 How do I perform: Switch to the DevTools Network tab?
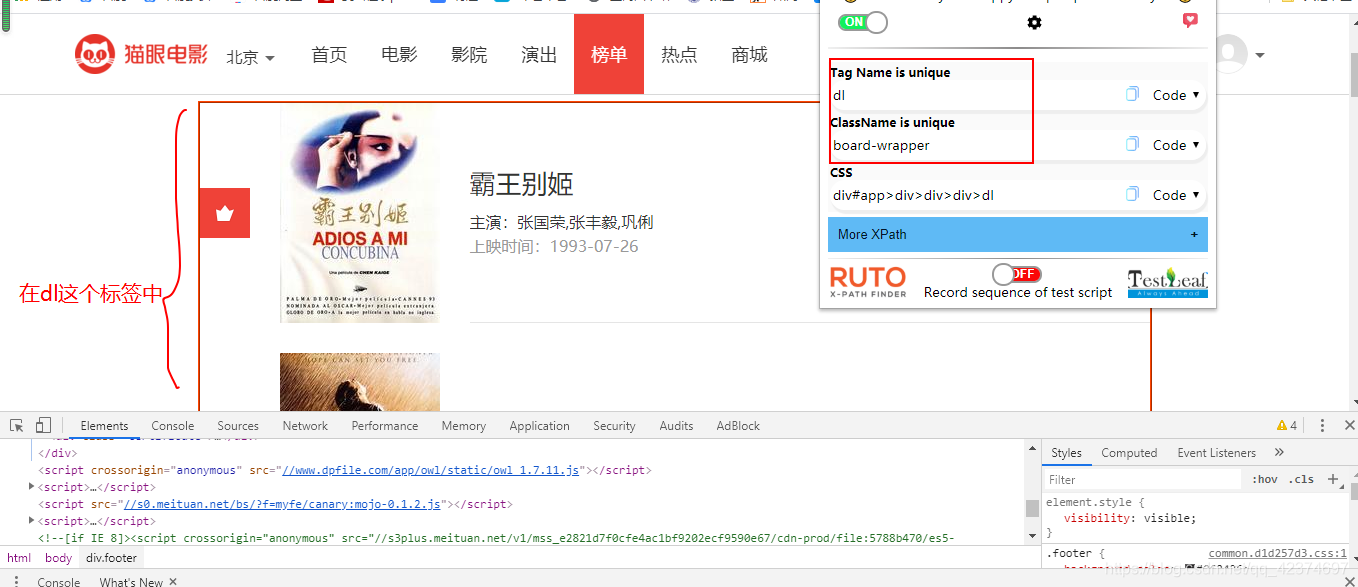[305, 425]
